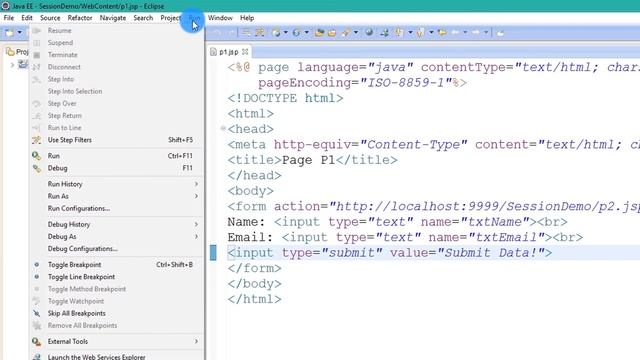This screenshot has width=640, height=360.
Task: Open the Source menu
Action: tap(50, 18)
